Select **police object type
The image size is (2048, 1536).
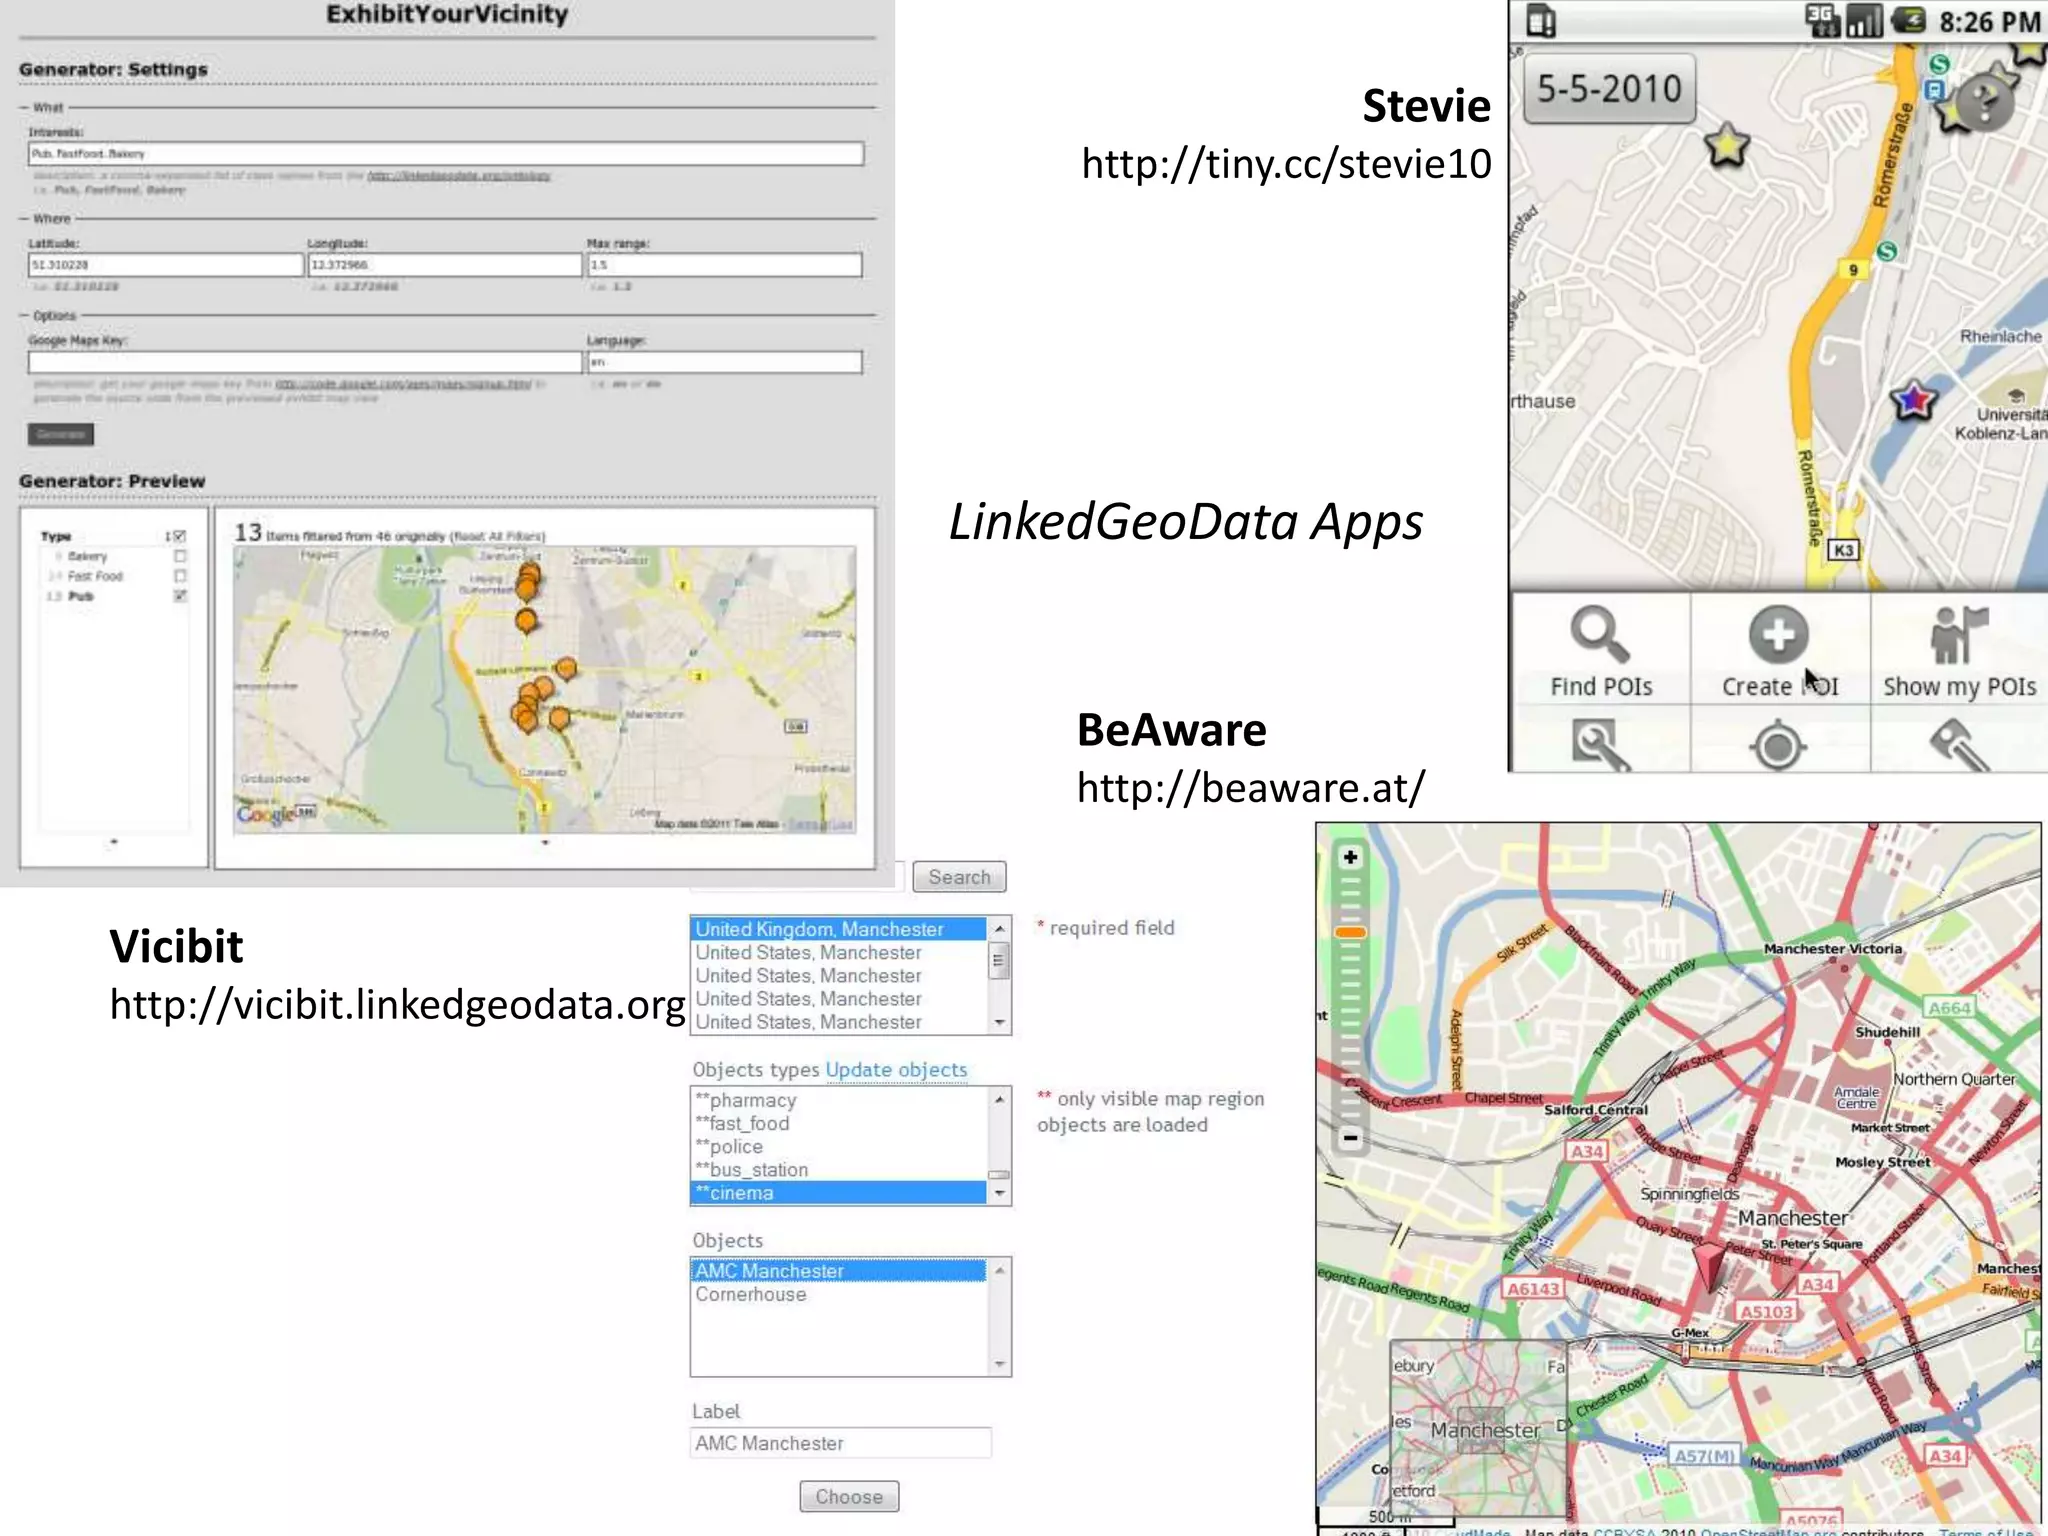[x=839, y=1146]
